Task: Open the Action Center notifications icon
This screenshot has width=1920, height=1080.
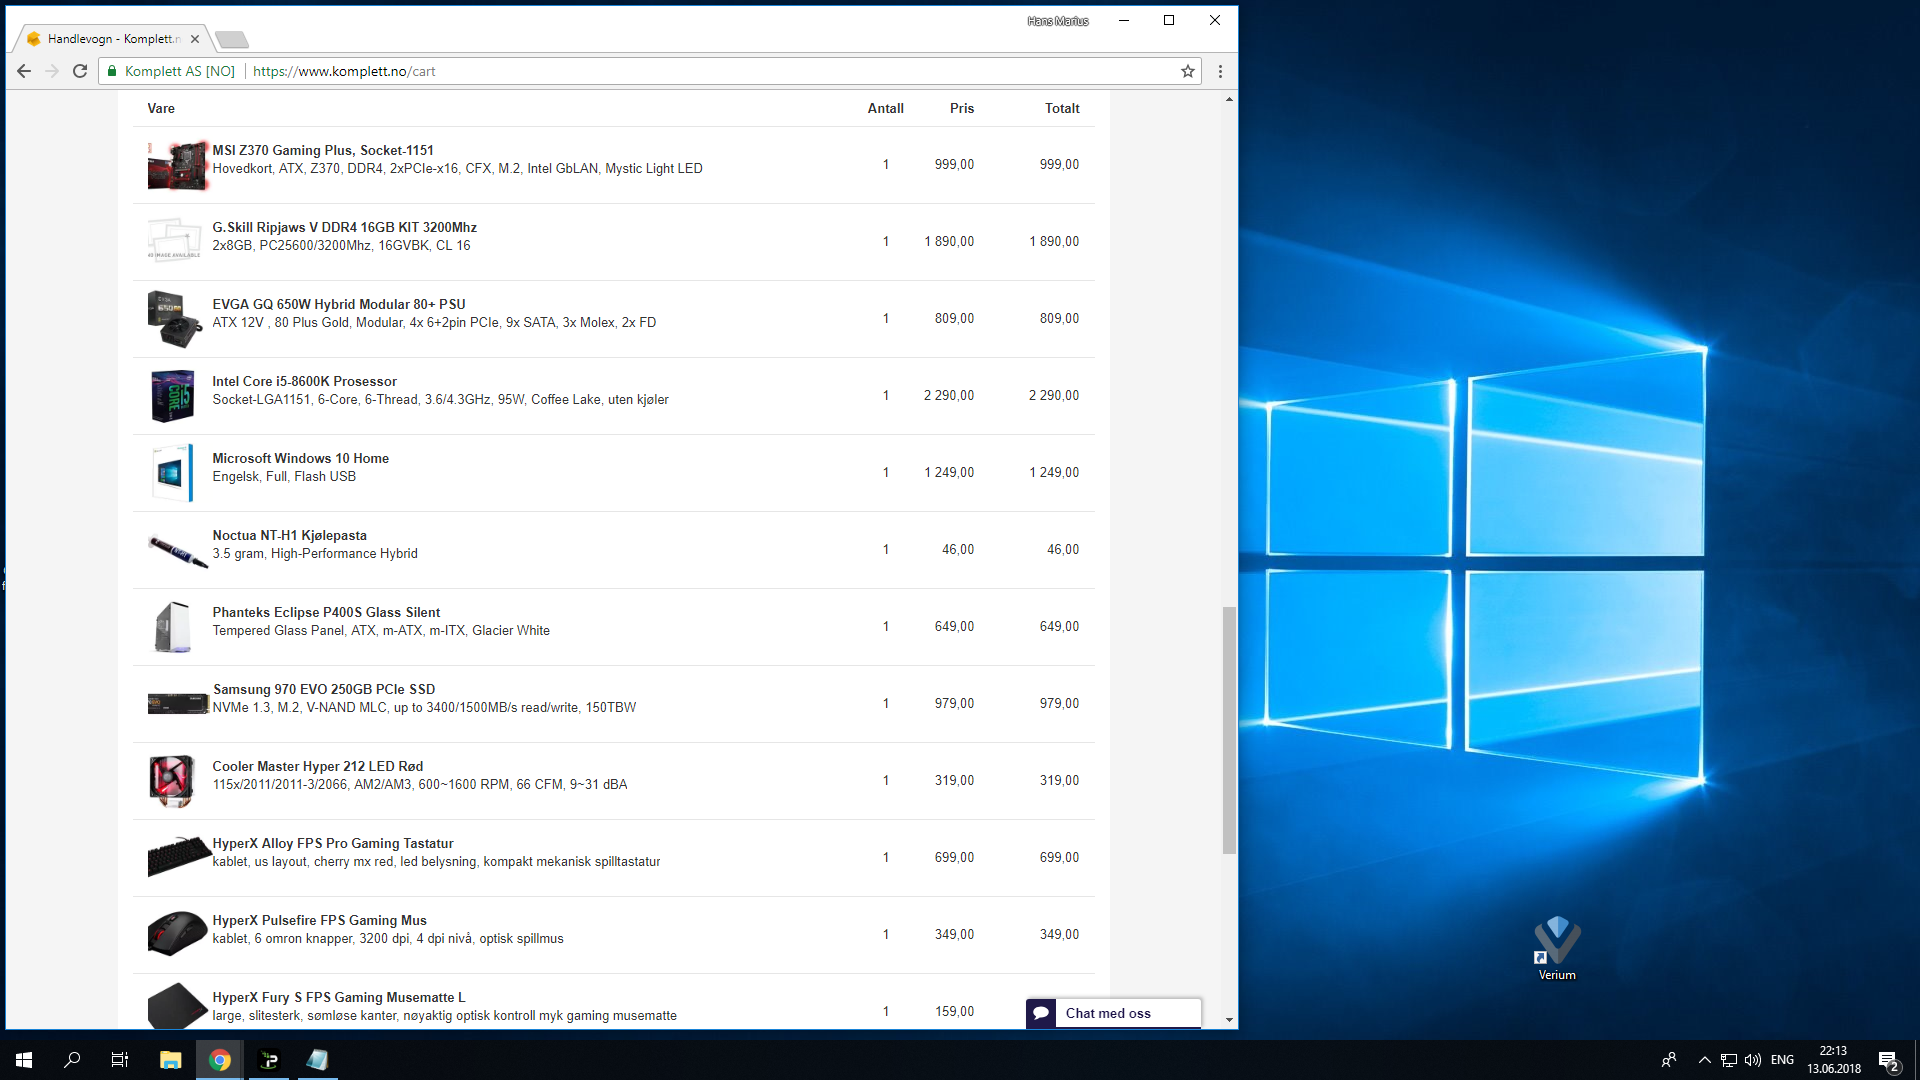Action: pos(1888,1060)
